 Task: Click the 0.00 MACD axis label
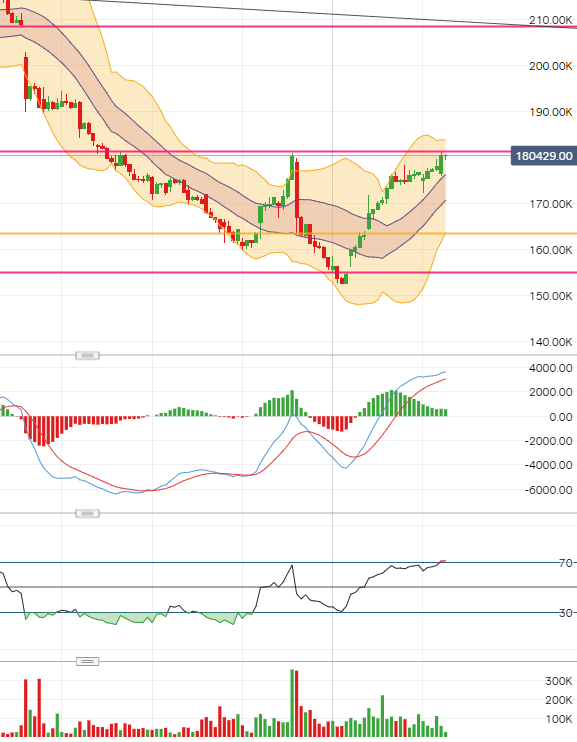[x=560, y=417]
